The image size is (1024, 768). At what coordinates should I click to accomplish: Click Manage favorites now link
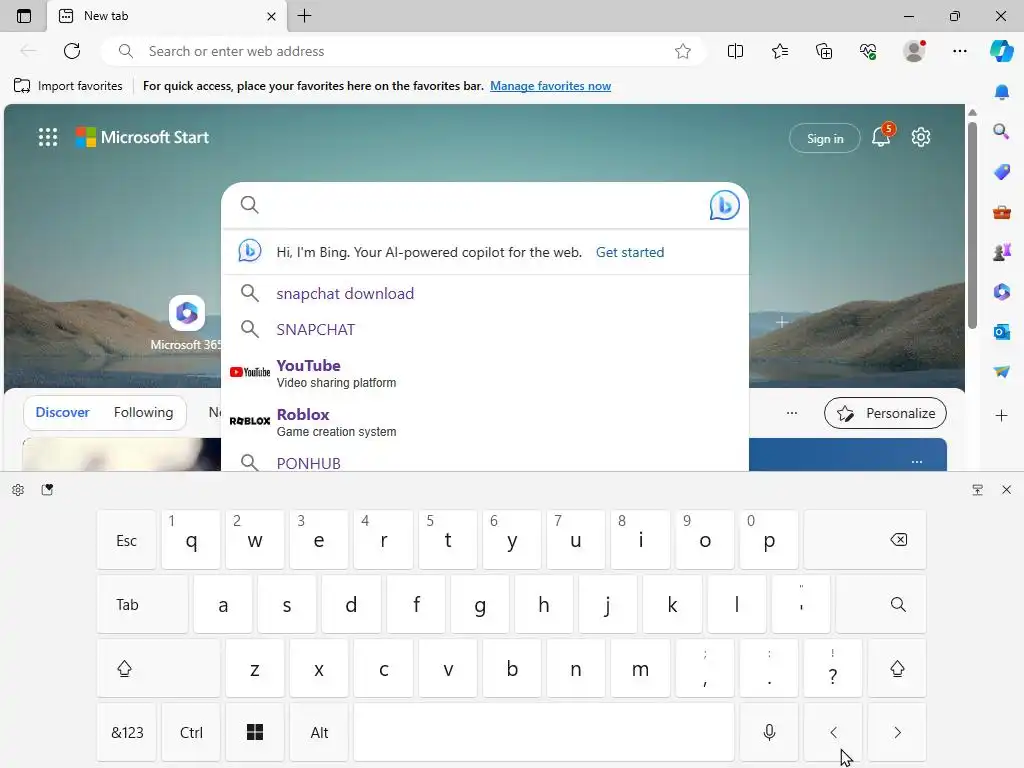tap(551, 86)
